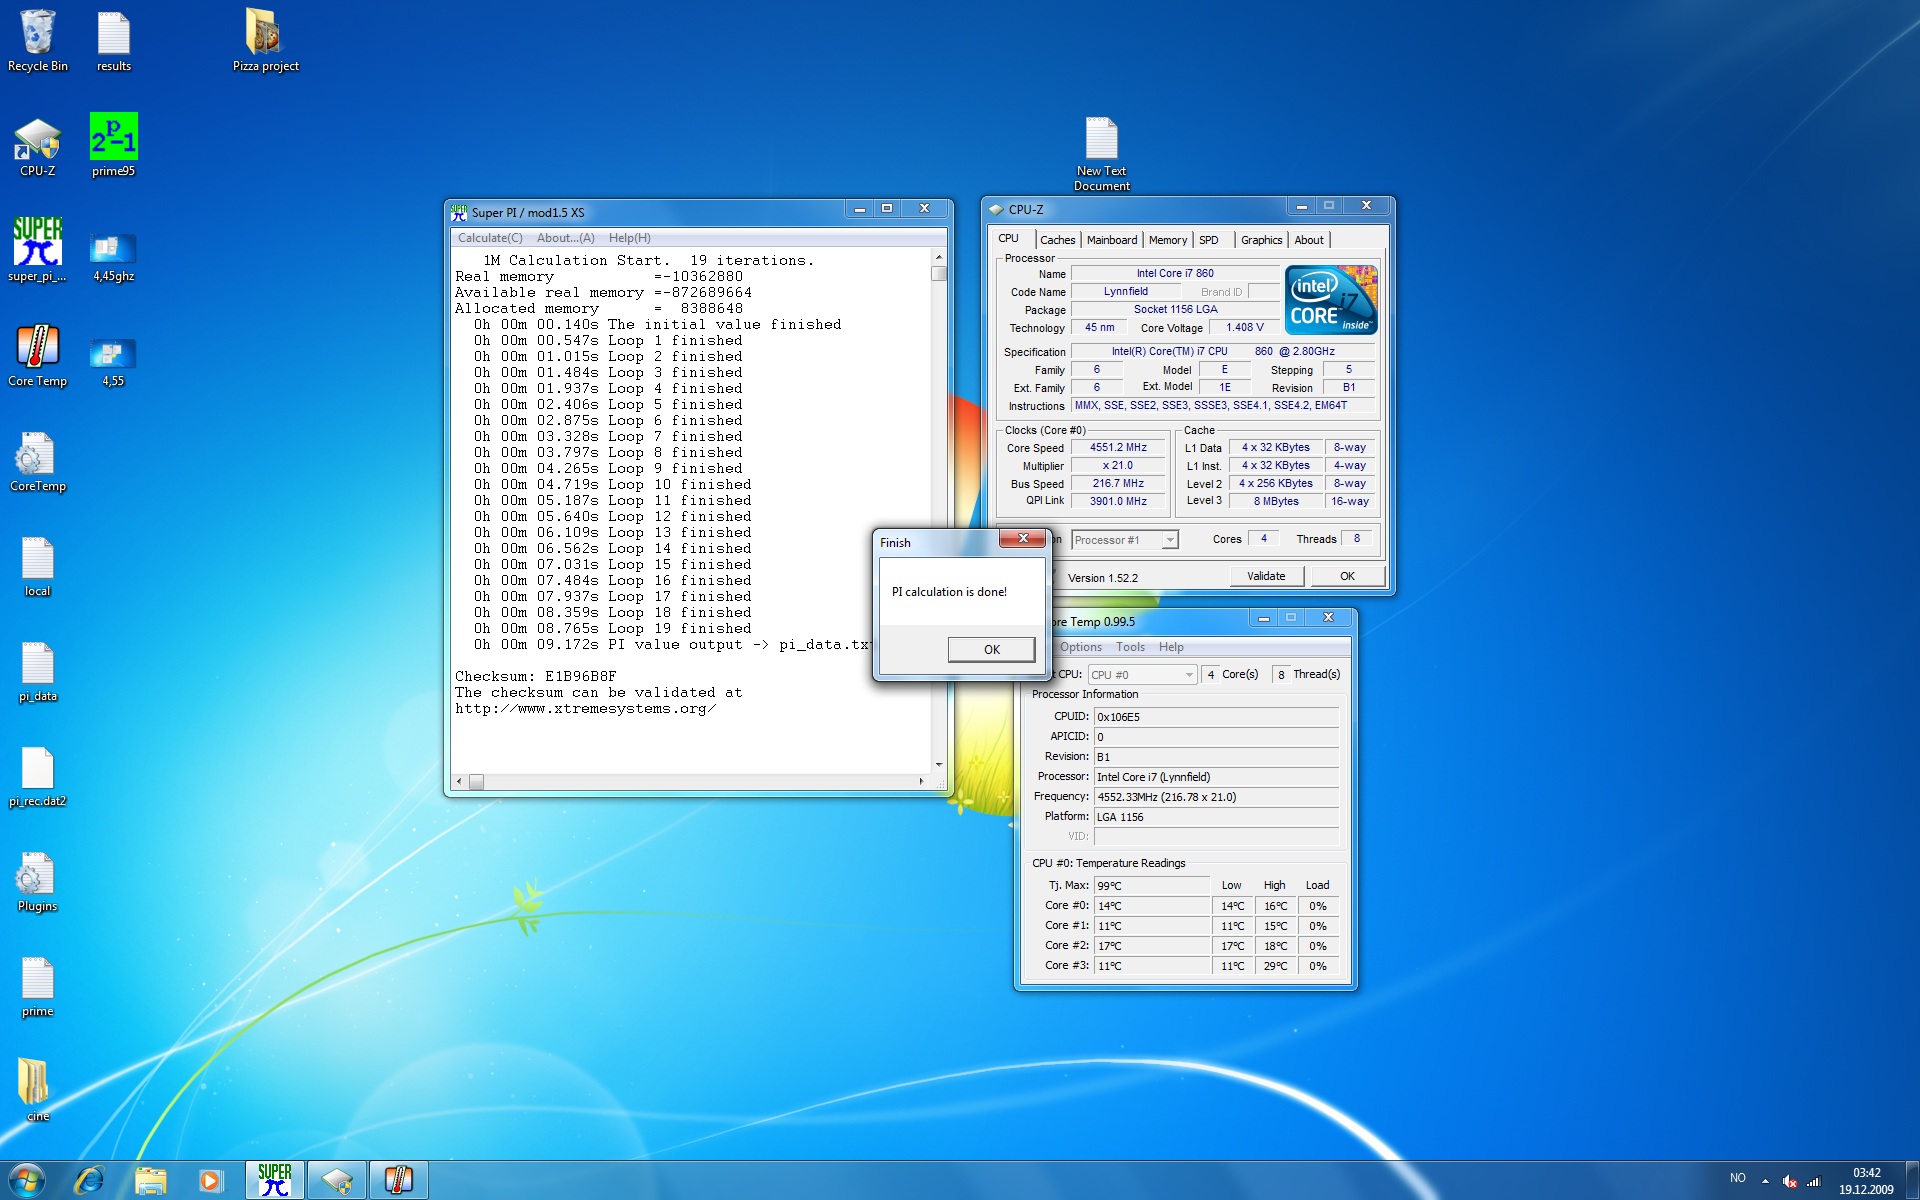Viewport: 1920px width, 1200px height.
Task: Click the OK button in CPU-Z
Action: tap(1347, 576)
